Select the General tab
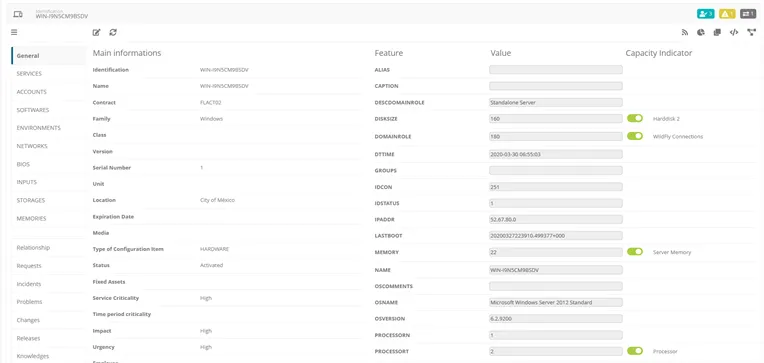Screen dimensions: 764x363 point(48,56)
